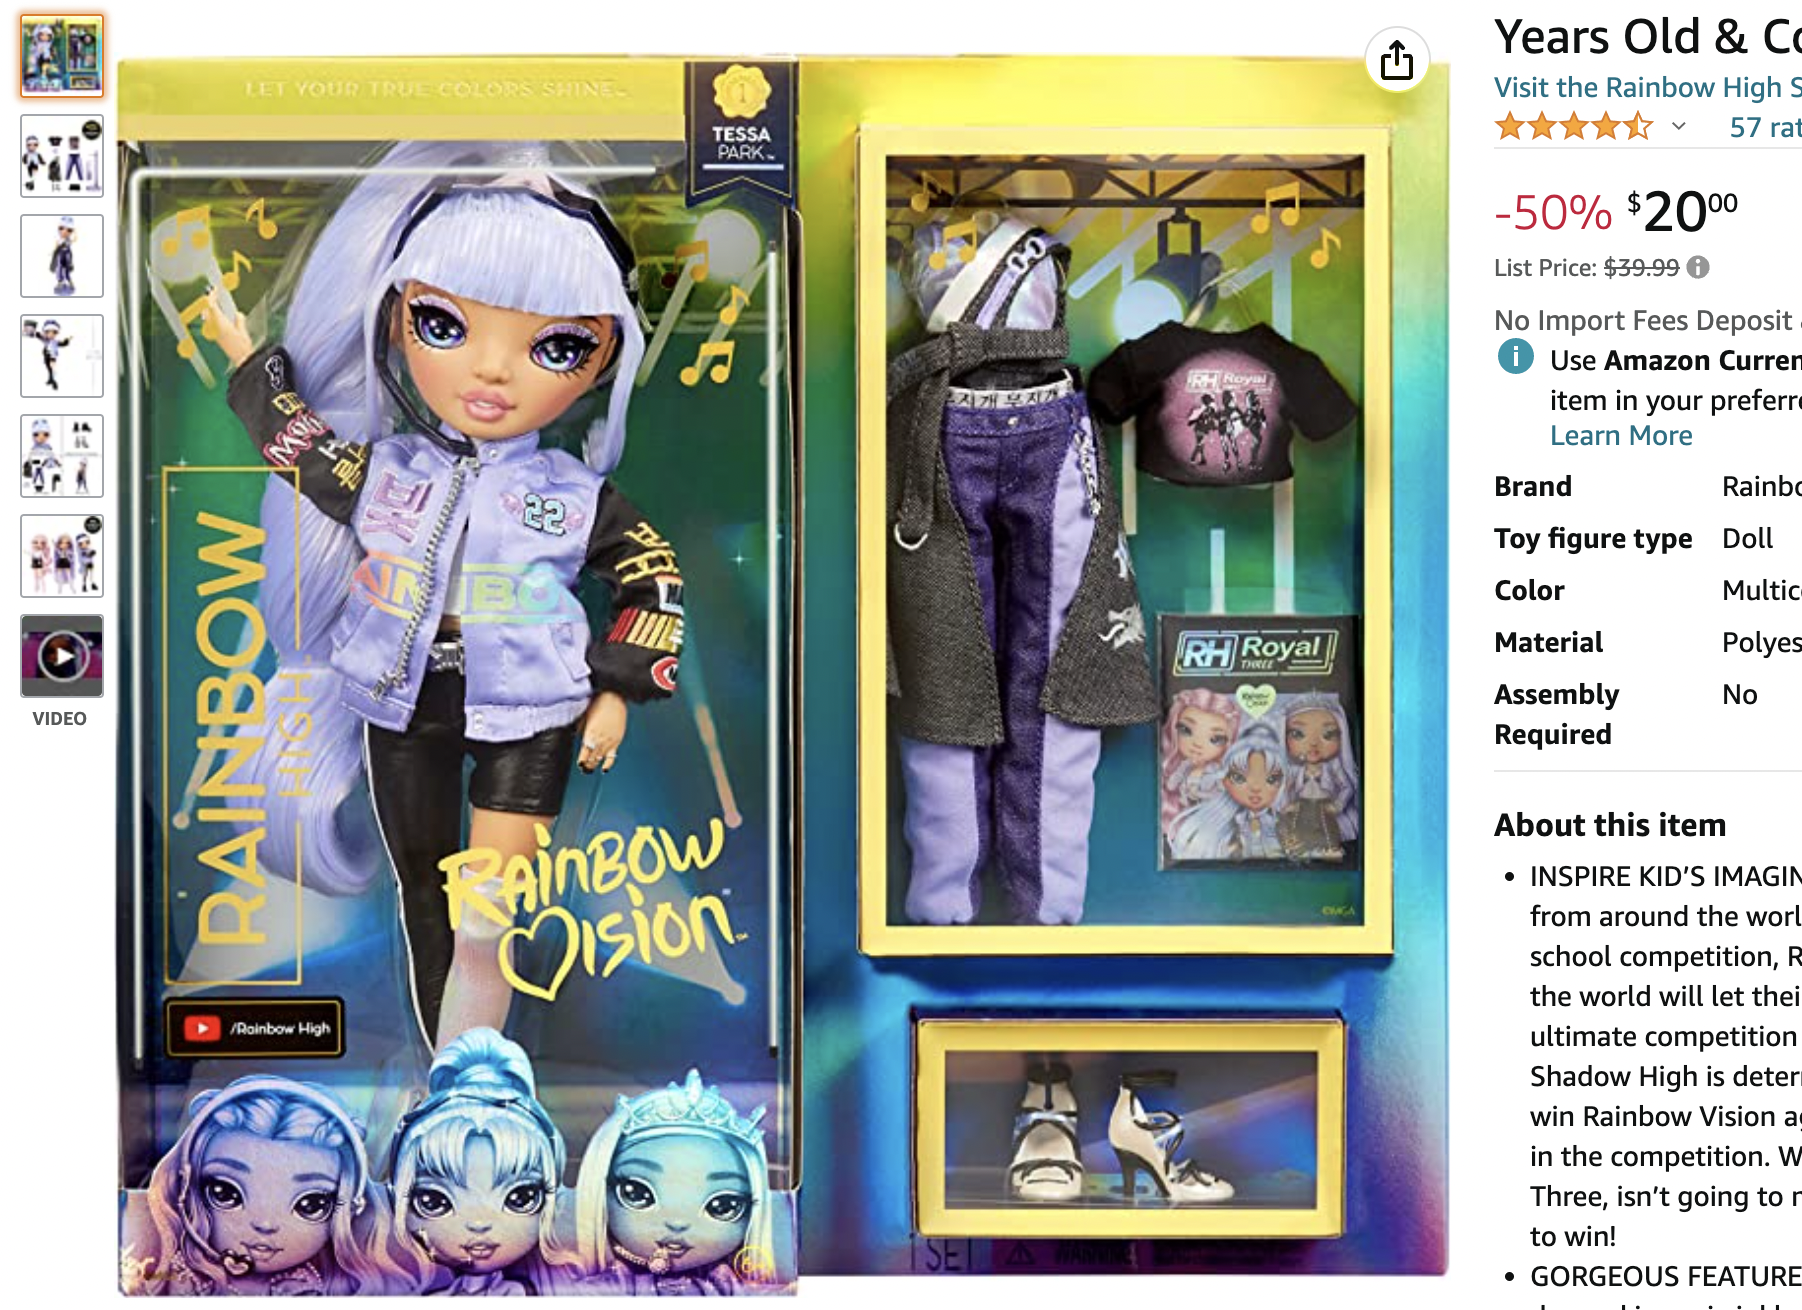Select the fifth thumbnail with accessories layout
Screen dimensions: 1802x1310
point(62,456)
